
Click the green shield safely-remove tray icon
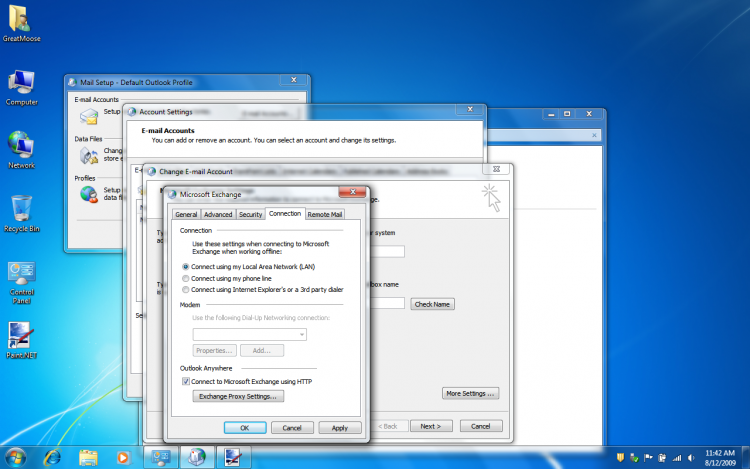pyautogui.click(x=634, y=458)
